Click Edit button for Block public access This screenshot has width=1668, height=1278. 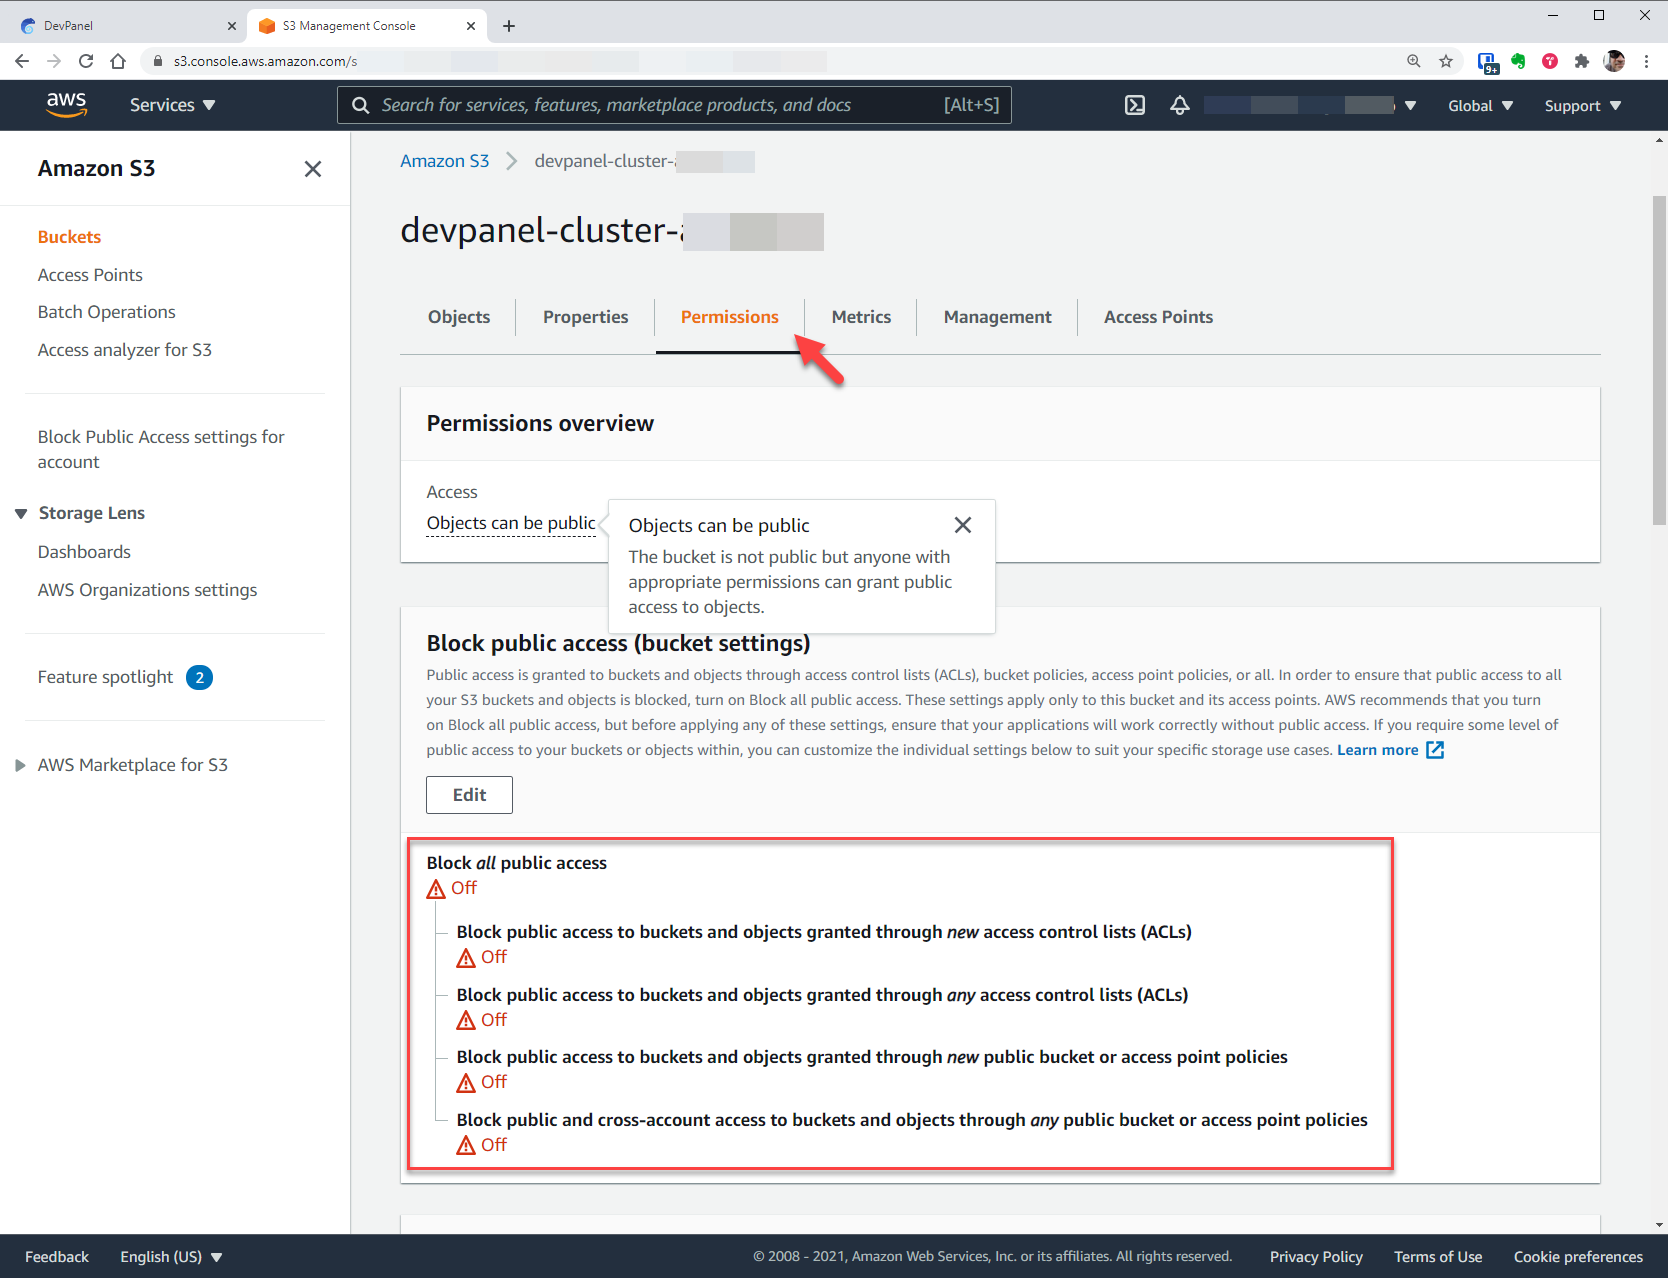click(x=469, y=795)
